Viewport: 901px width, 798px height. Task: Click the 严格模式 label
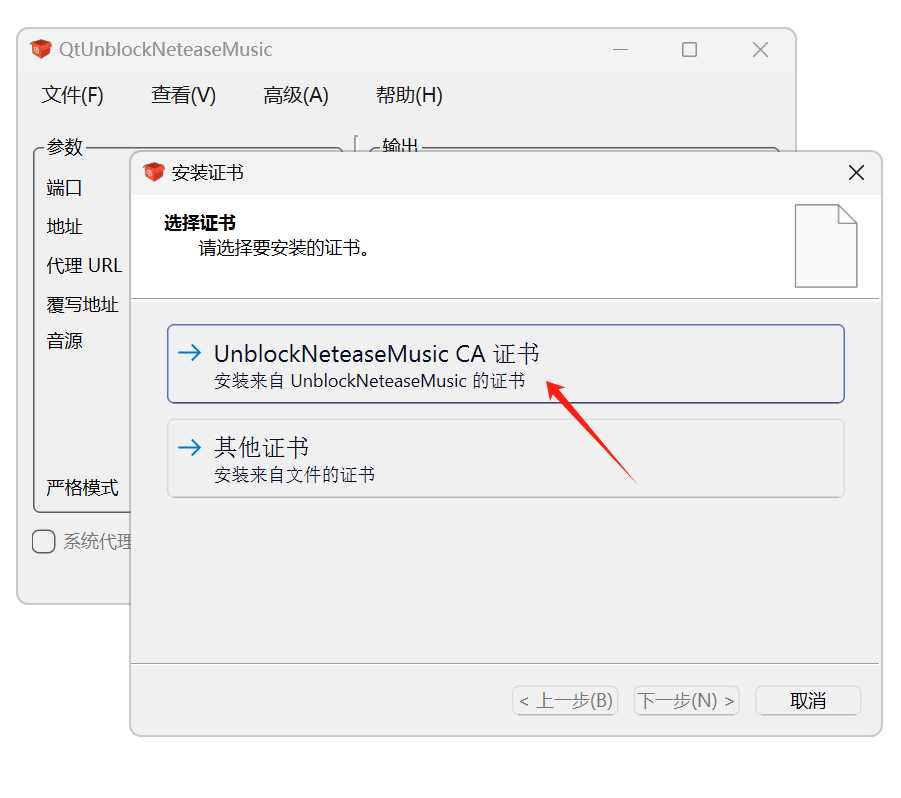(x=82, y=488)
